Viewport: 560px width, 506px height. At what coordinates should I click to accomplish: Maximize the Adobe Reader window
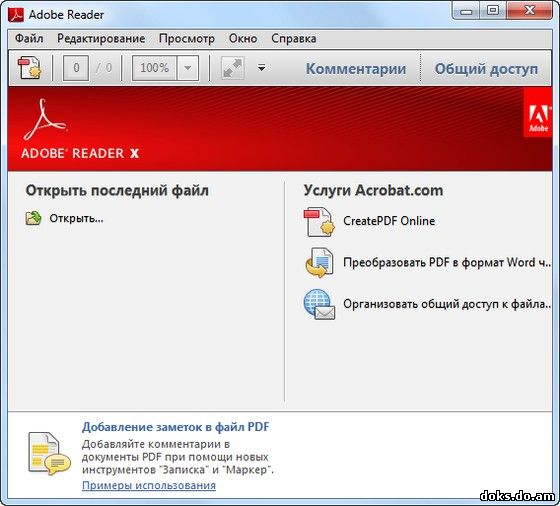click(493, 11)
